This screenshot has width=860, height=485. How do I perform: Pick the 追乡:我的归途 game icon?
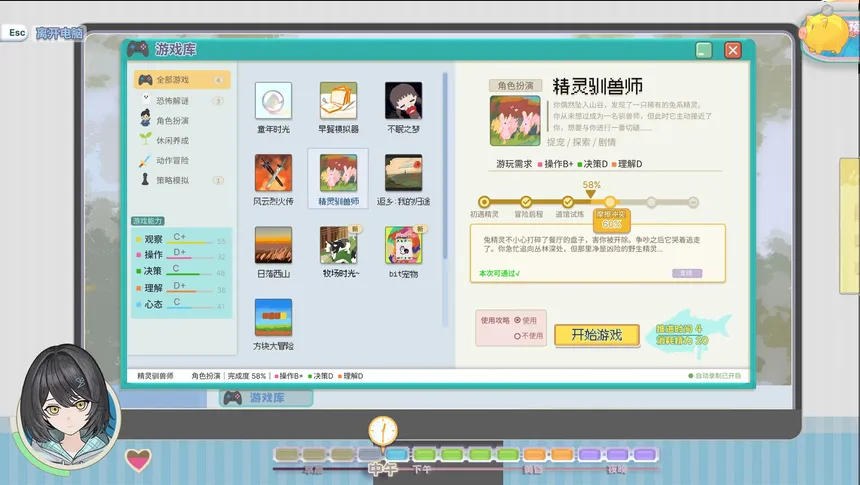tap(403, 173)
